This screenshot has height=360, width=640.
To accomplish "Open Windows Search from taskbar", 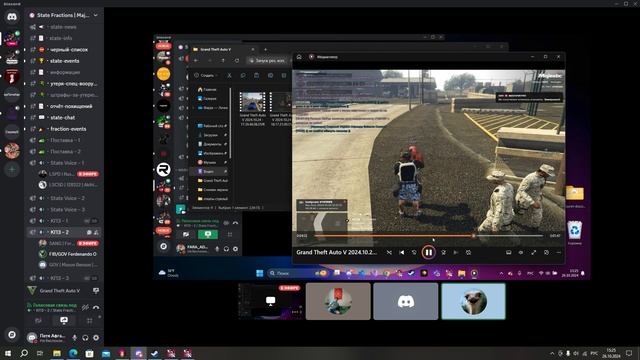I will point(24,353).
